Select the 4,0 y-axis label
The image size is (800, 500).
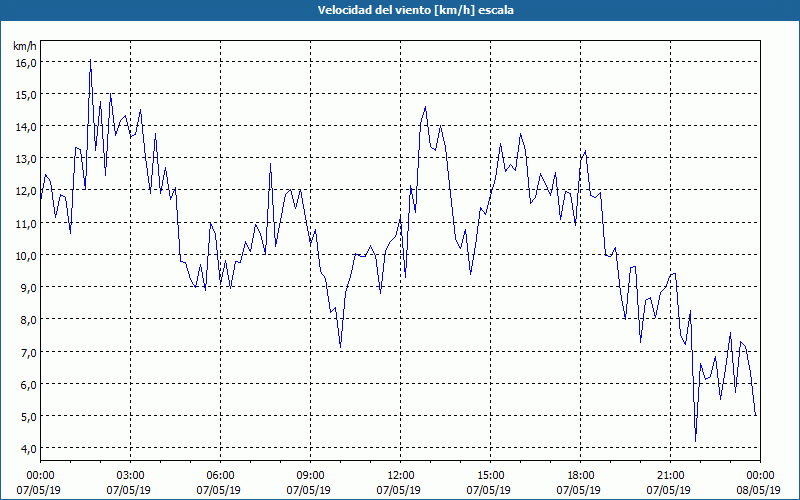(29, 449)
